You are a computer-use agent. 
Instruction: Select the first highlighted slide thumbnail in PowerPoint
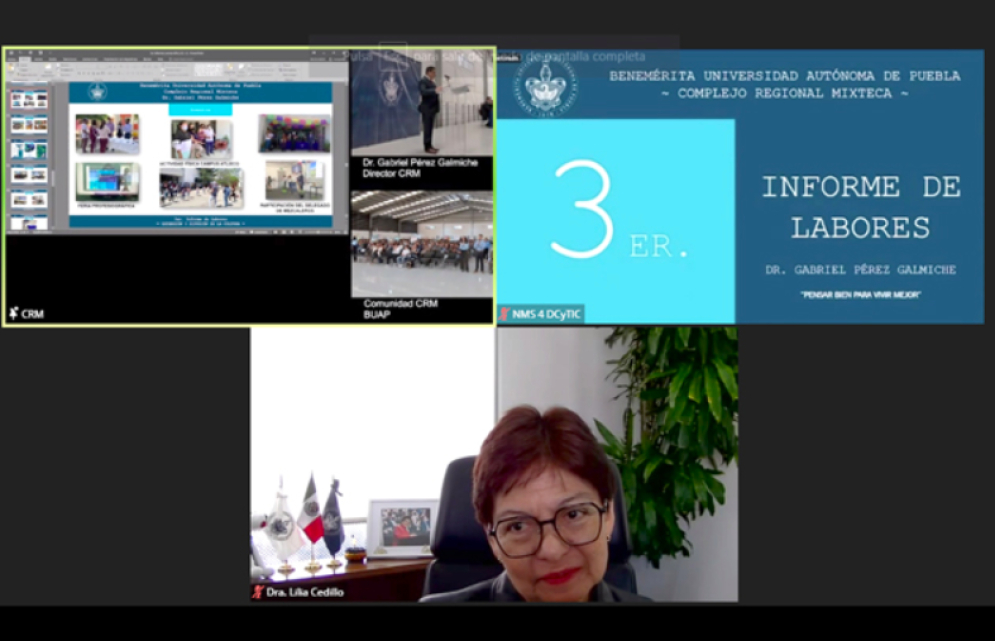point(29,100)
